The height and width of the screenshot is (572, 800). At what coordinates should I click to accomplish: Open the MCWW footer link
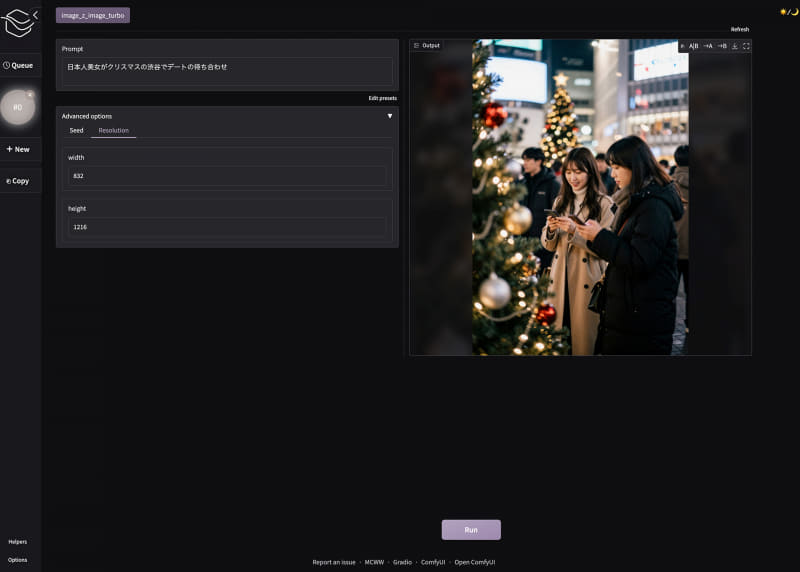(x=374, y=562)
